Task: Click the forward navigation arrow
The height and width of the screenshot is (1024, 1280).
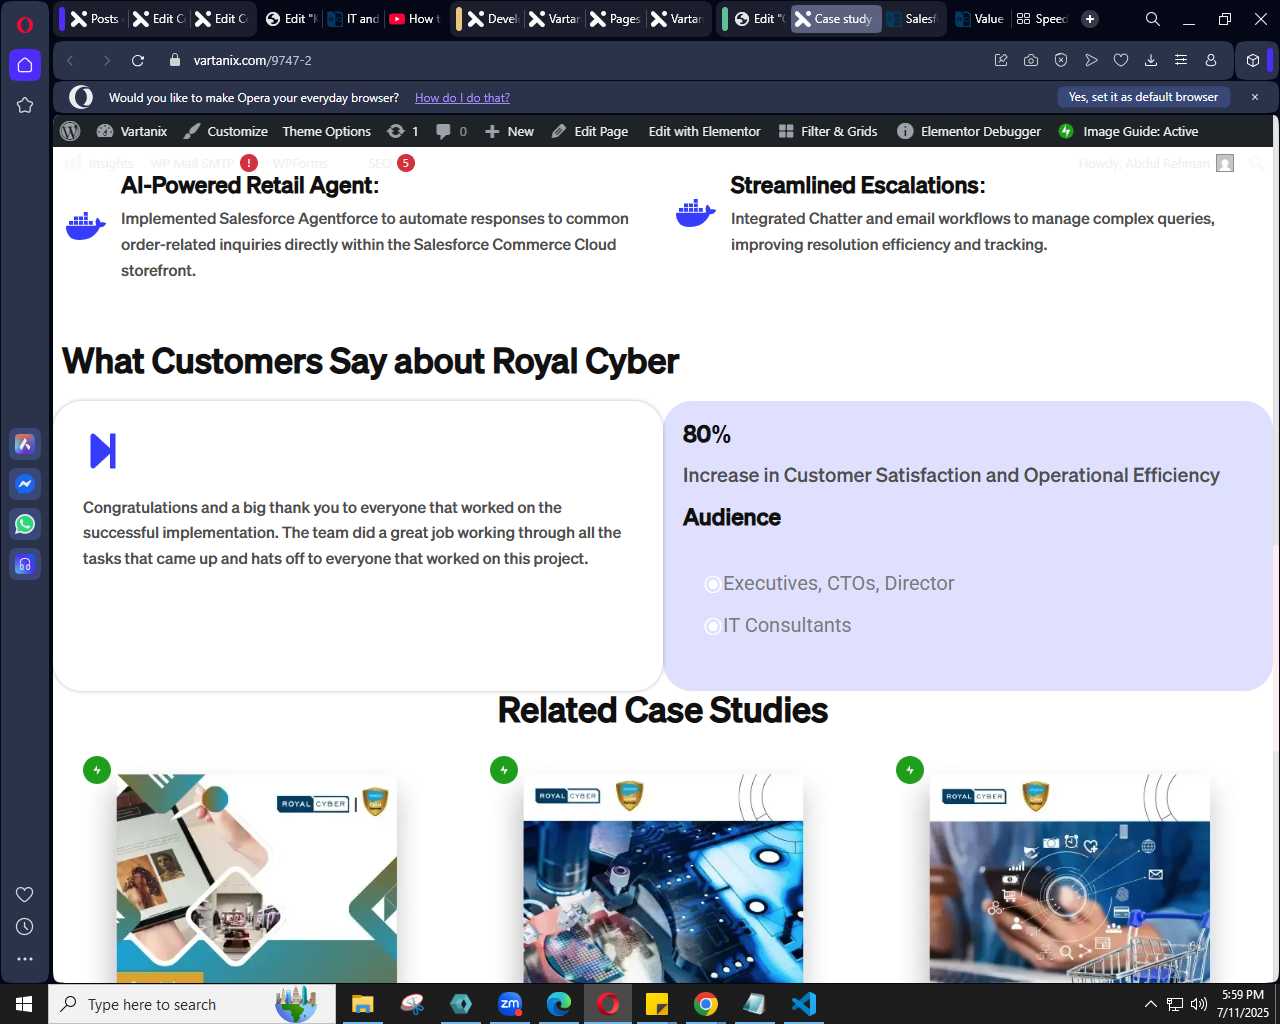Action: pyautogui.click(x=106, y=60)
